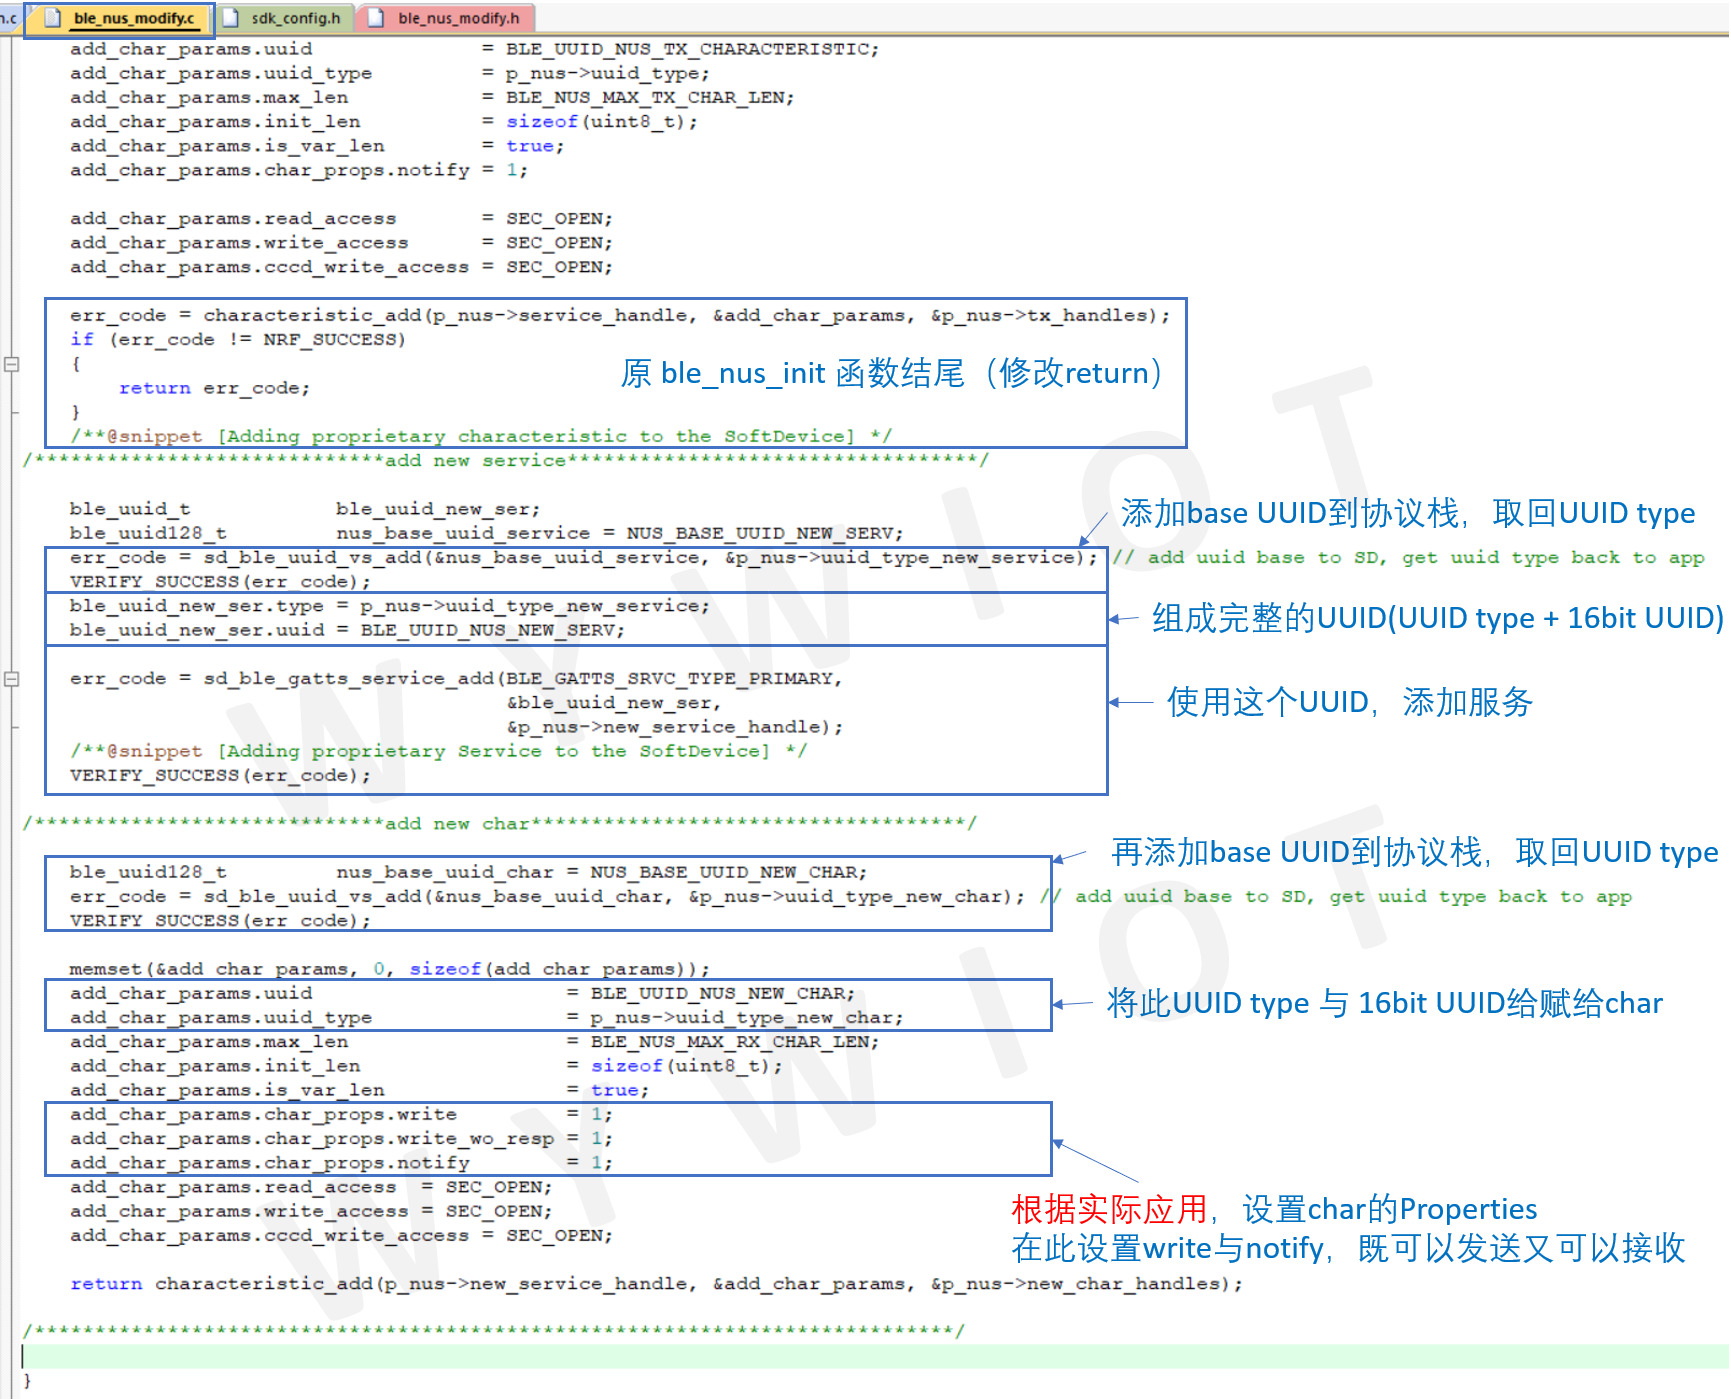Image resolution: width=1731 pixels, height=1399 pixels.
Task: Click on sd_ble_uuid_vs_add call for nus_base_uuid_service
Action: pyautogui.click(x=583, y=557)
